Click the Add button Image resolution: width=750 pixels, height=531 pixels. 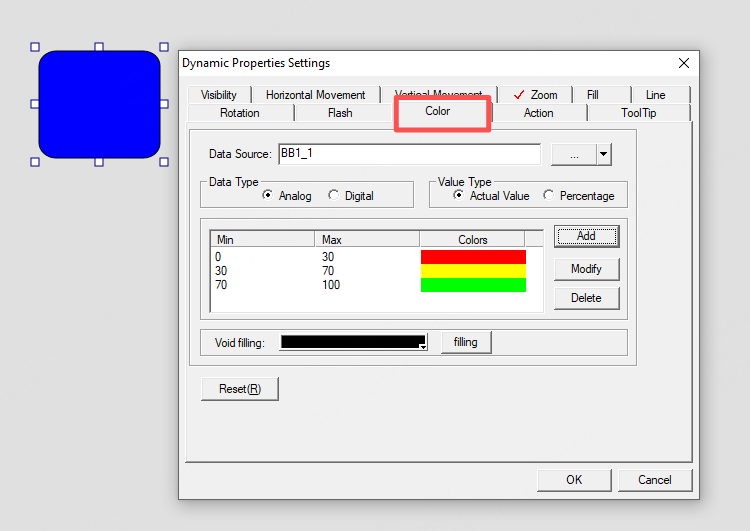pos(586,236)
